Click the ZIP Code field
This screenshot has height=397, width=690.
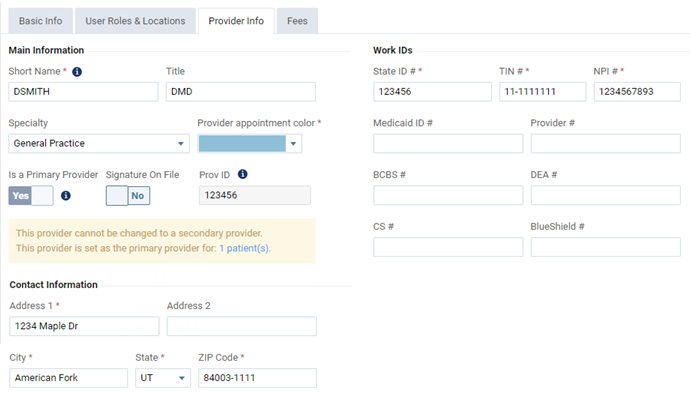pos(257,378)
